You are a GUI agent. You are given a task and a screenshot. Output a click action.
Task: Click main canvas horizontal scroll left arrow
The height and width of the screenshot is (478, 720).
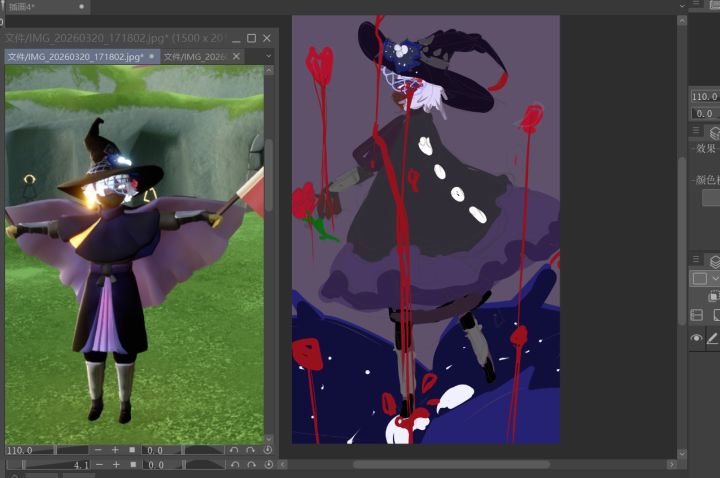[282, 465]
